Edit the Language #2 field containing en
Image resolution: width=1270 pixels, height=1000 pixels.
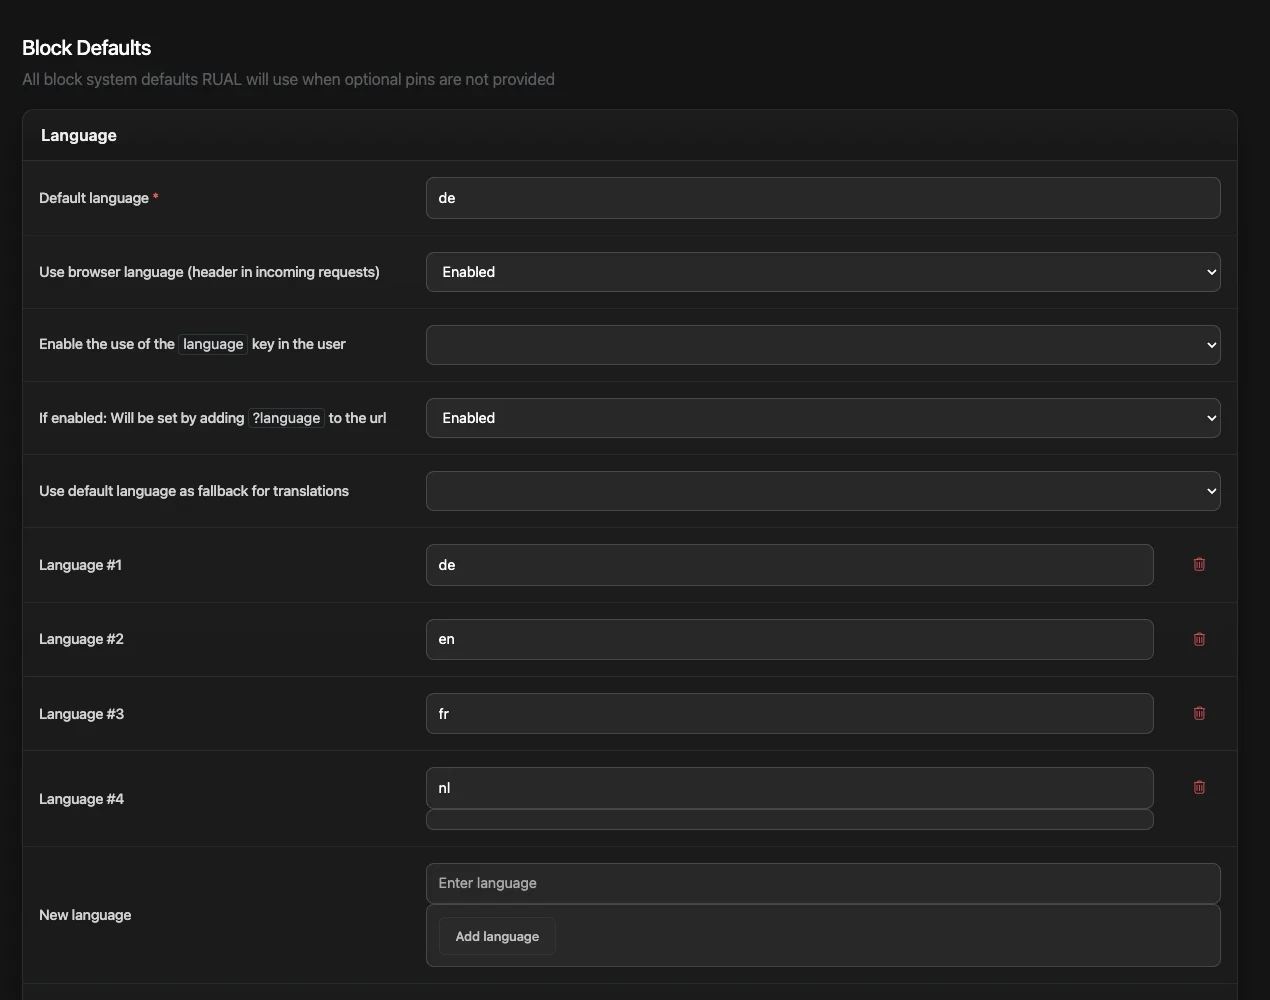789,639
